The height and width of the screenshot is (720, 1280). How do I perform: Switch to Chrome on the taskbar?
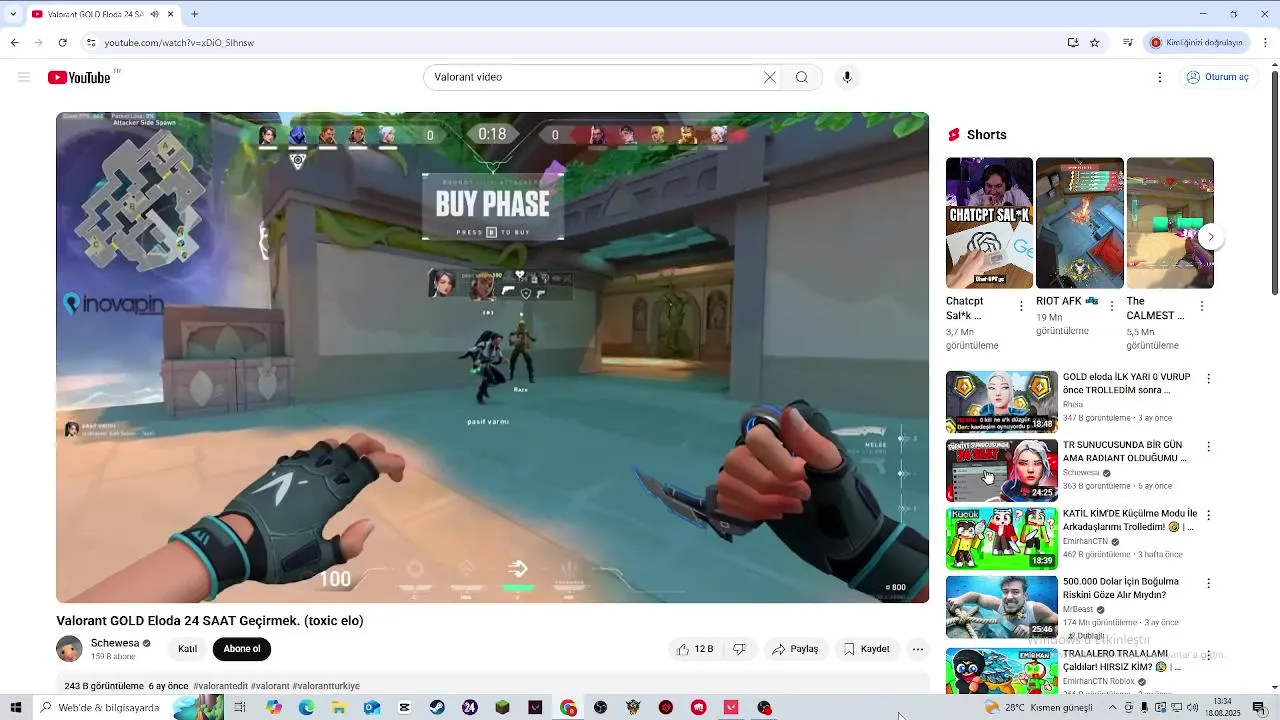pos(568,707)
